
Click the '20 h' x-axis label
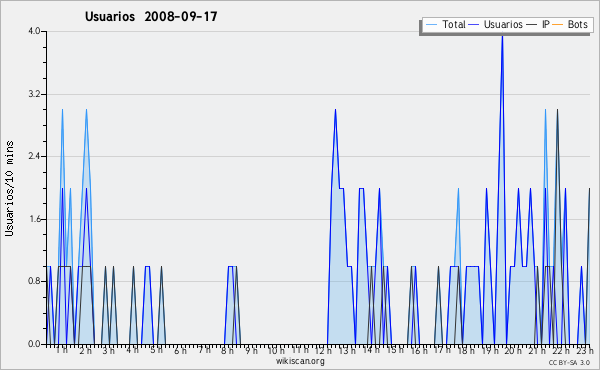(x=513, y=350)
